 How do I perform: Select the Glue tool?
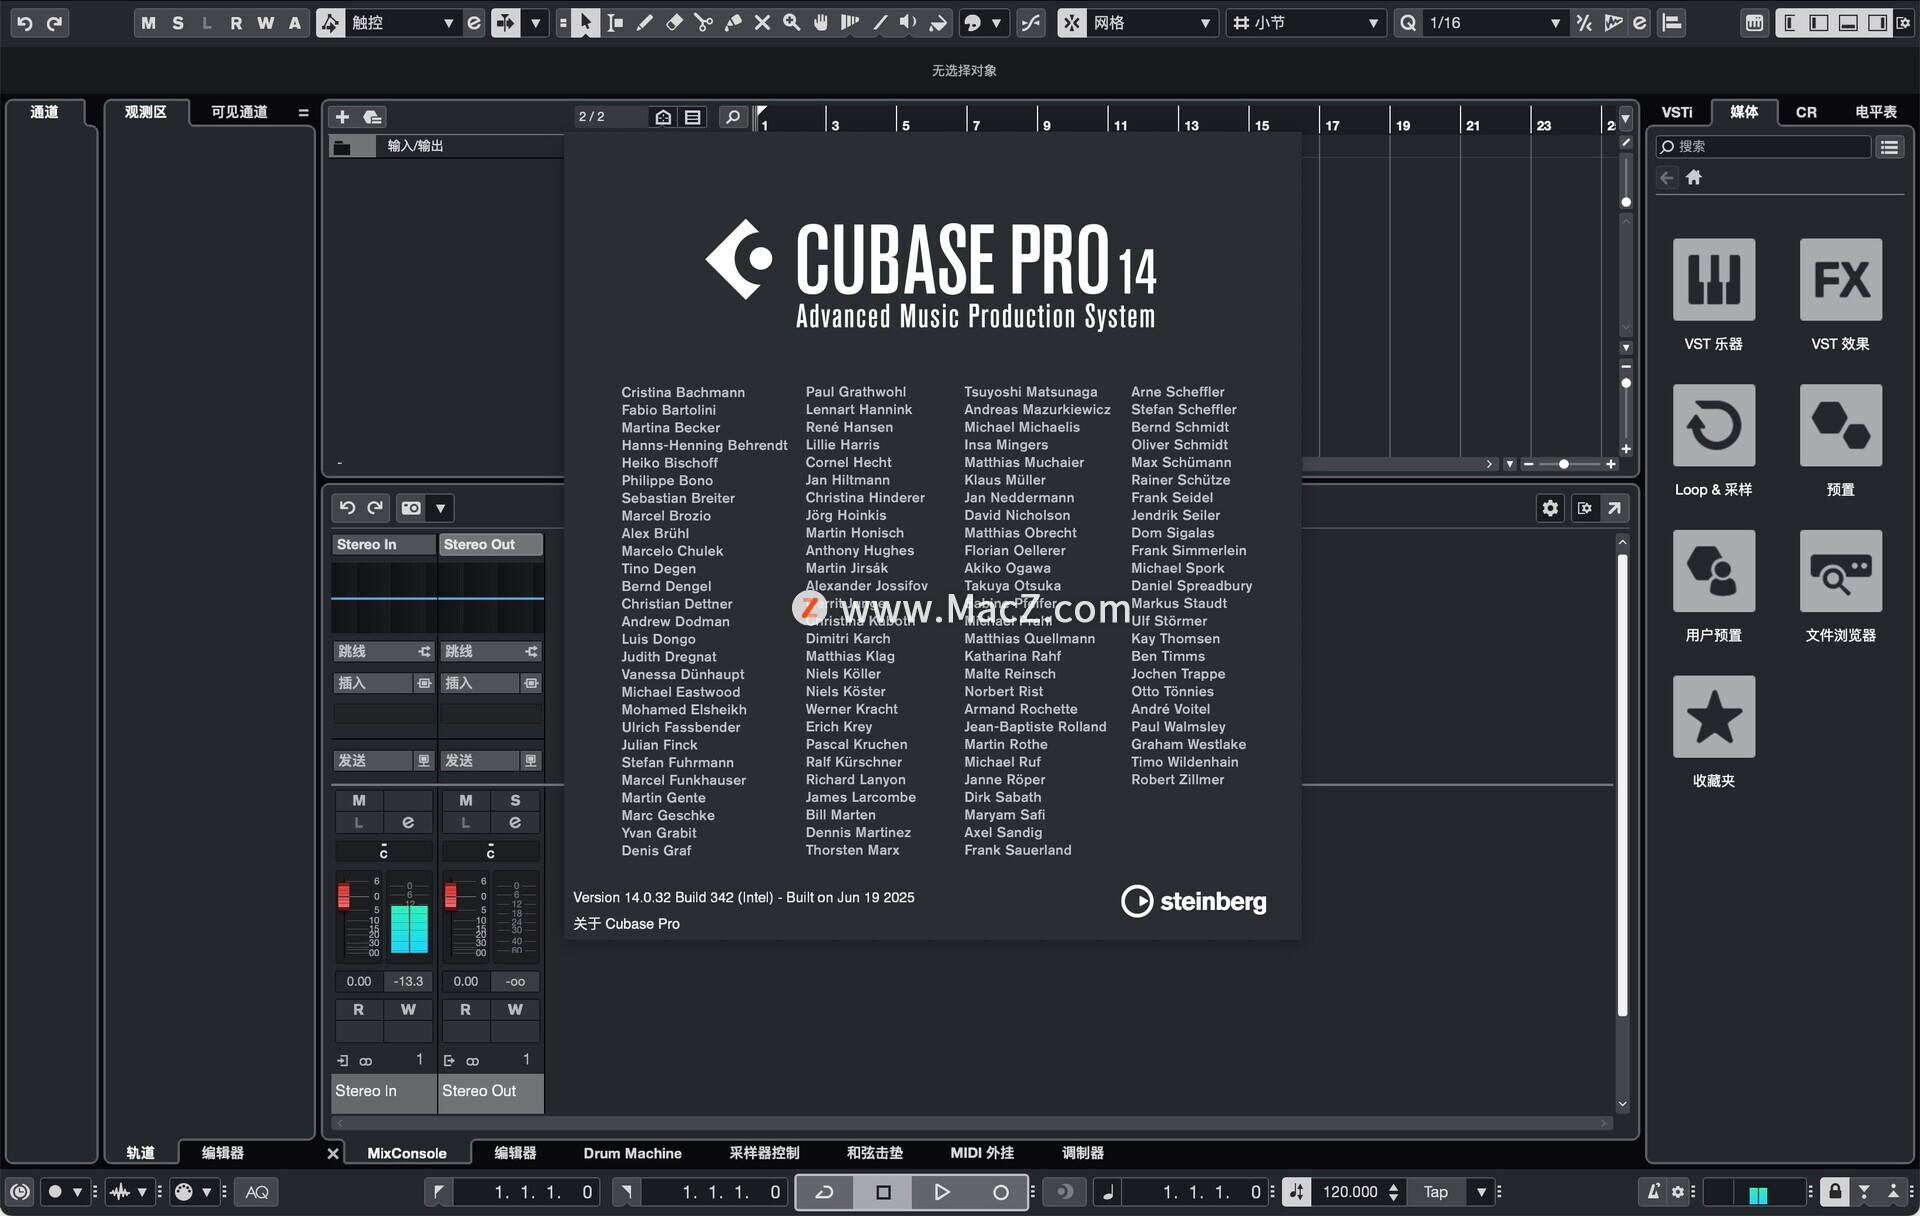point(733,22)
